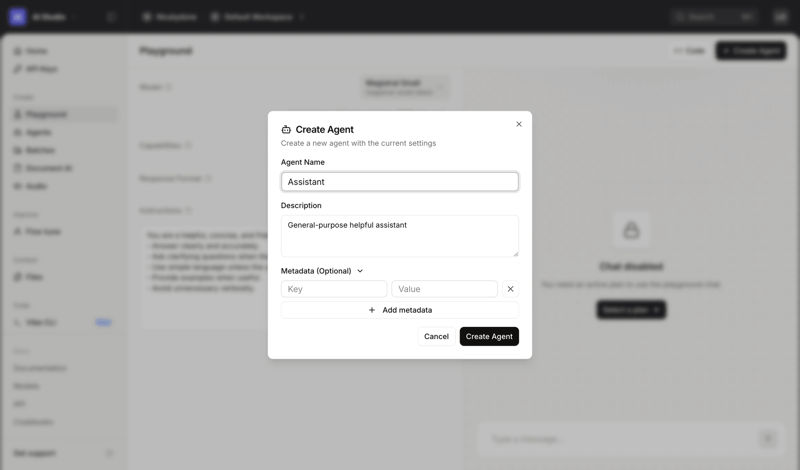Screen dimensions: 800x470
Task: Click the metadata Key field
Action: [x=334, y=289]
